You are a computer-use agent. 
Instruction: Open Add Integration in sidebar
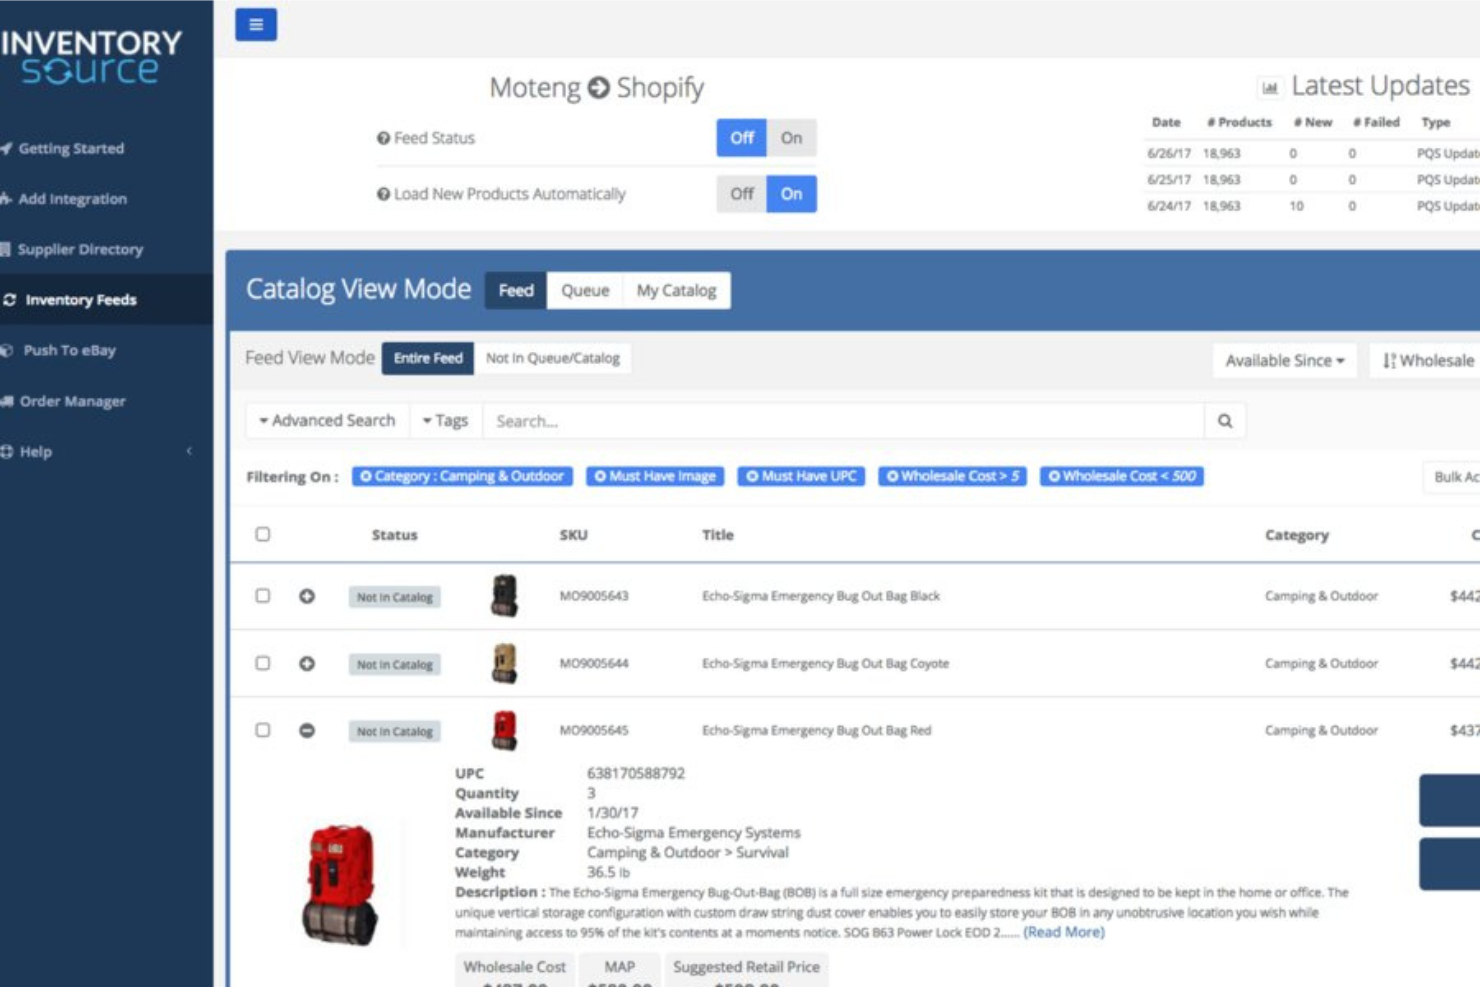(72, 199)
